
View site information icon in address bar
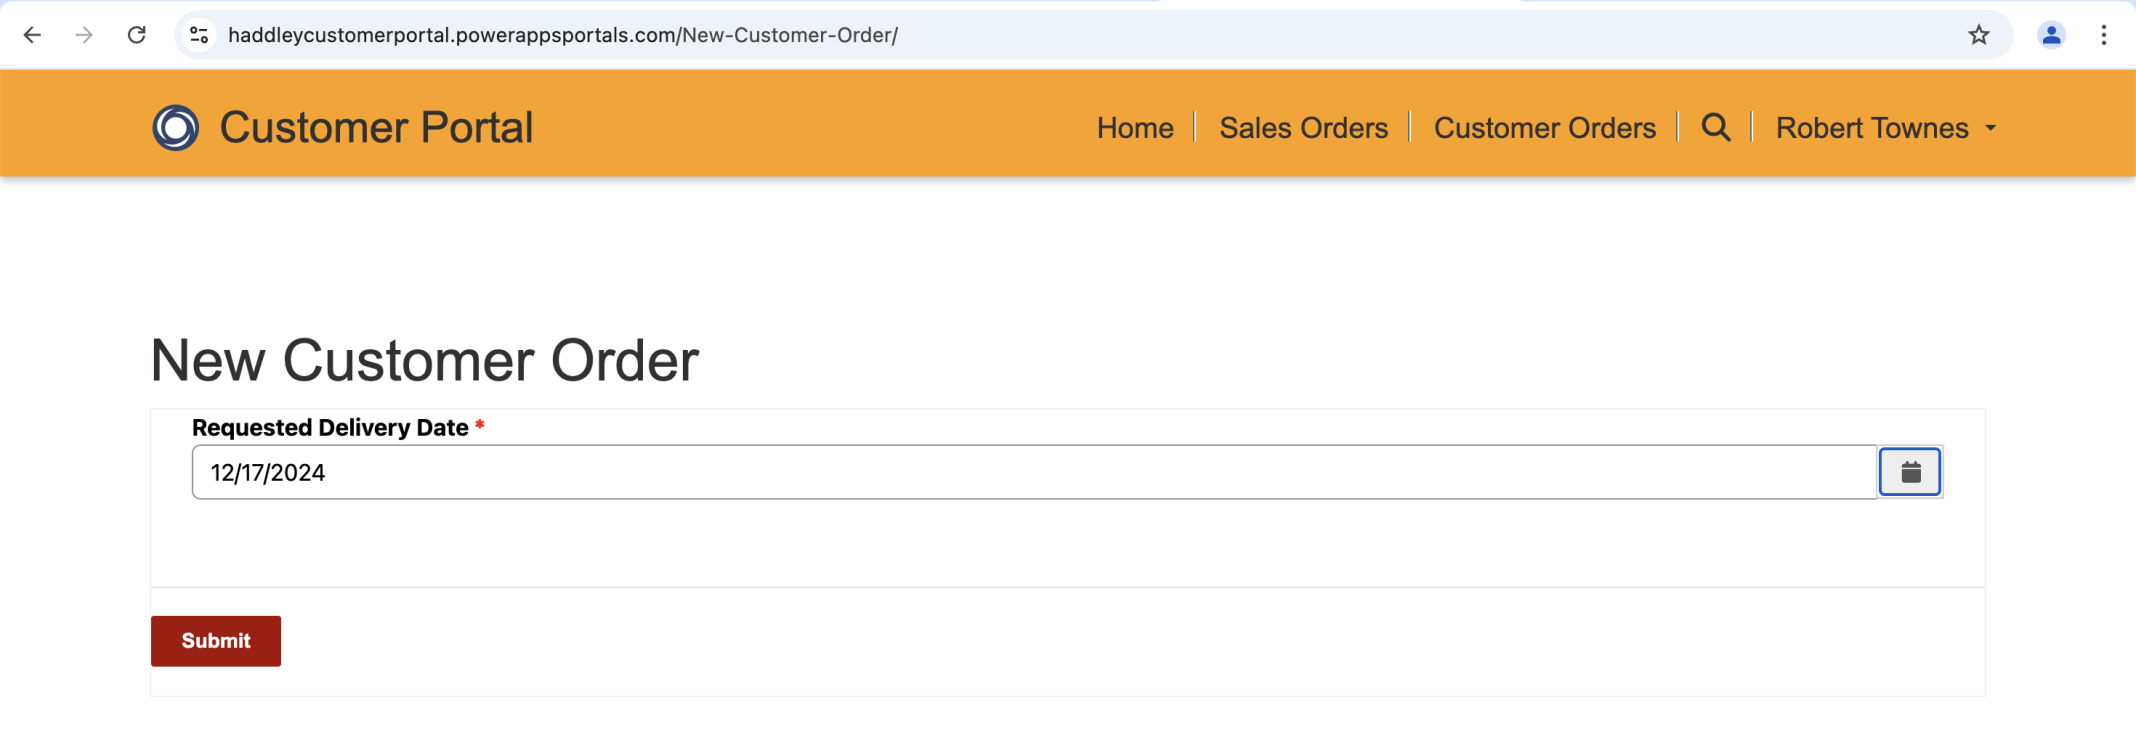tap(199, 35)
